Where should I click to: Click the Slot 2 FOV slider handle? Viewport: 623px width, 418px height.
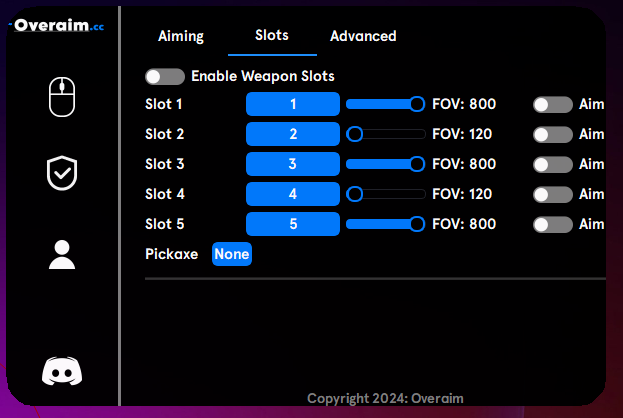(x=354, y=134)
